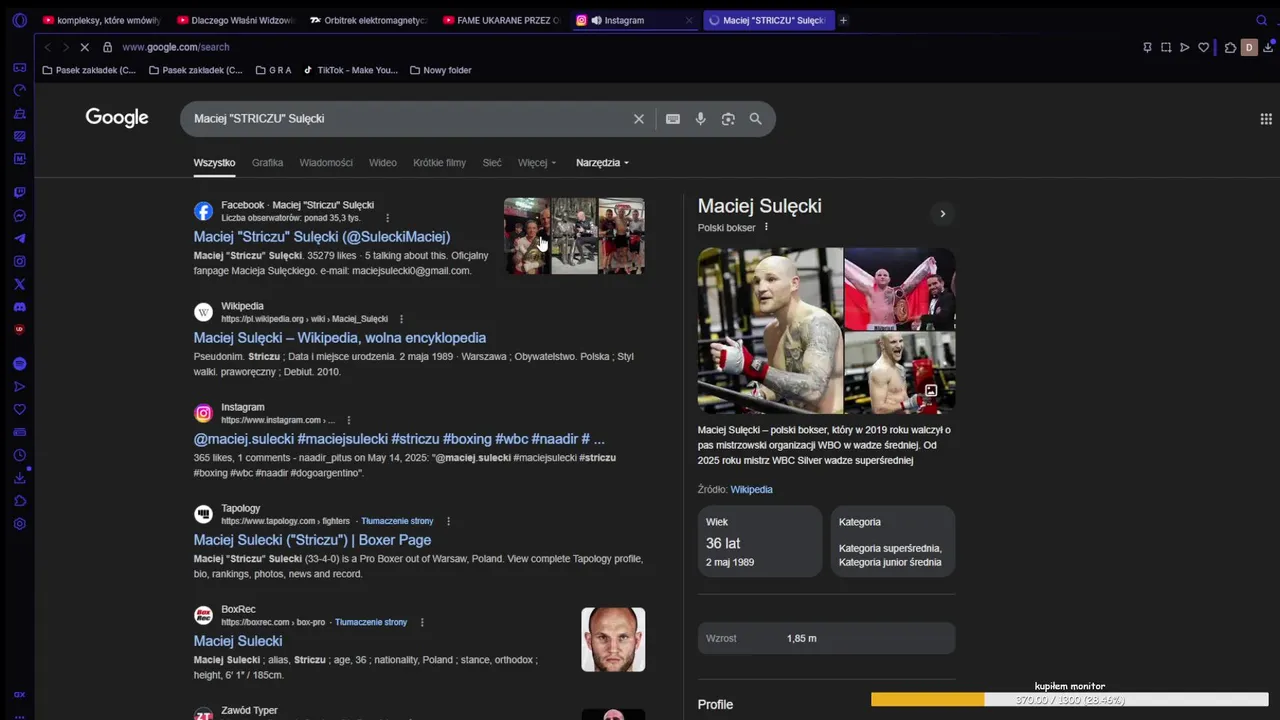
Task: Stop loading the page
Action: (85, 47)
